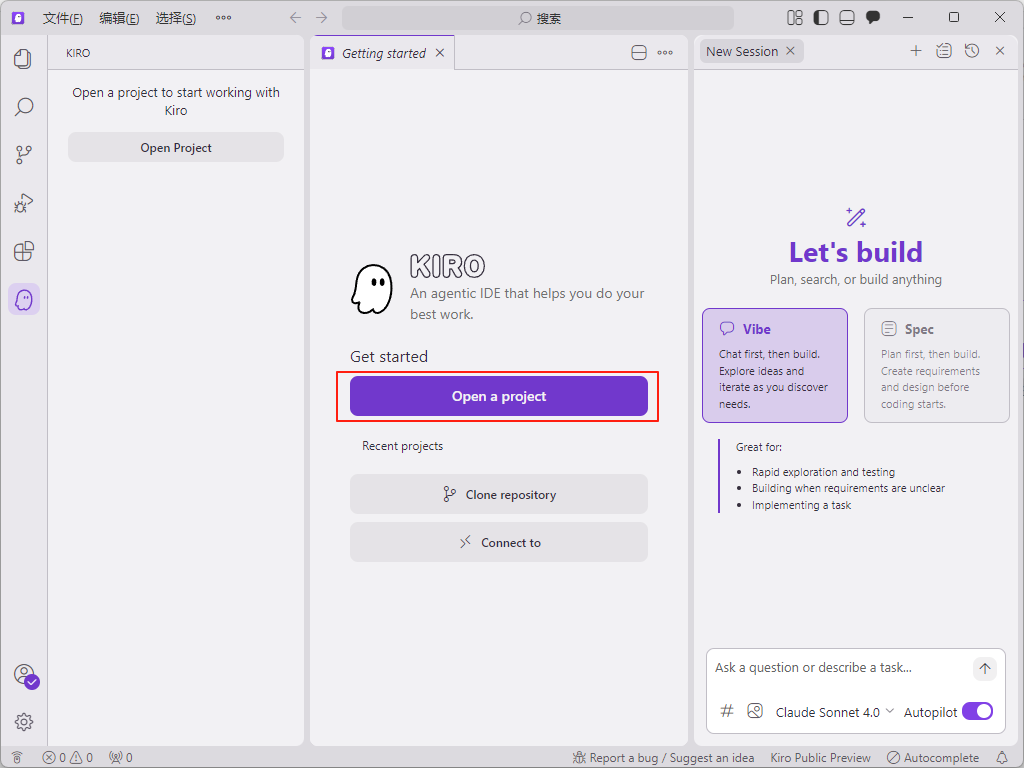Image resolution: width=1024 pixels, height=768 pixels.
Task: Open the Explorer view in activity bar
Action: pyautogui.click(x=24, y=59)
